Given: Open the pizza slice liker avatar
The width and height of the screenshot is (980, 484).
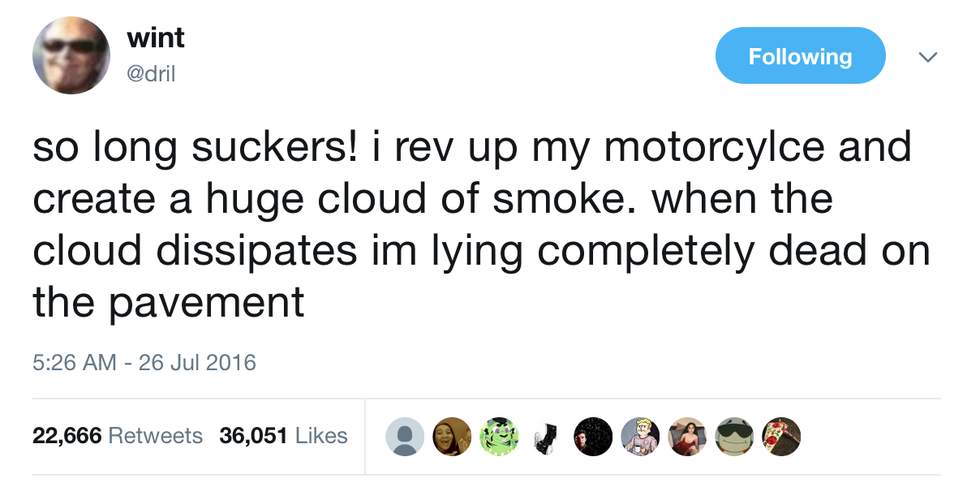Looking at the screenshot, I should 781,436.
